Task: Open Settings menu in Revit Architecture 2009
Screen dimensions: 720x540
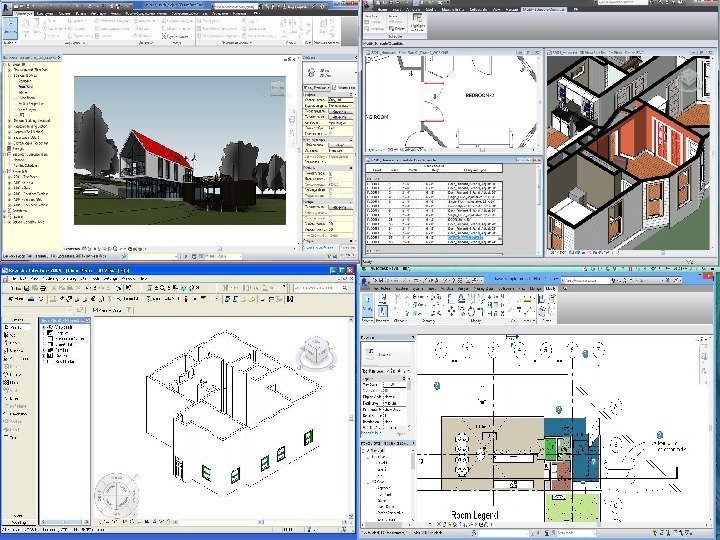Action: [x=111, y=279]
